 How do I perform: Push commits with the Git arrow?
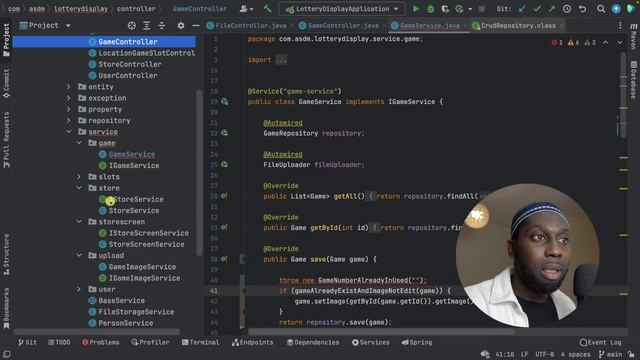click(x=551, y=9)
